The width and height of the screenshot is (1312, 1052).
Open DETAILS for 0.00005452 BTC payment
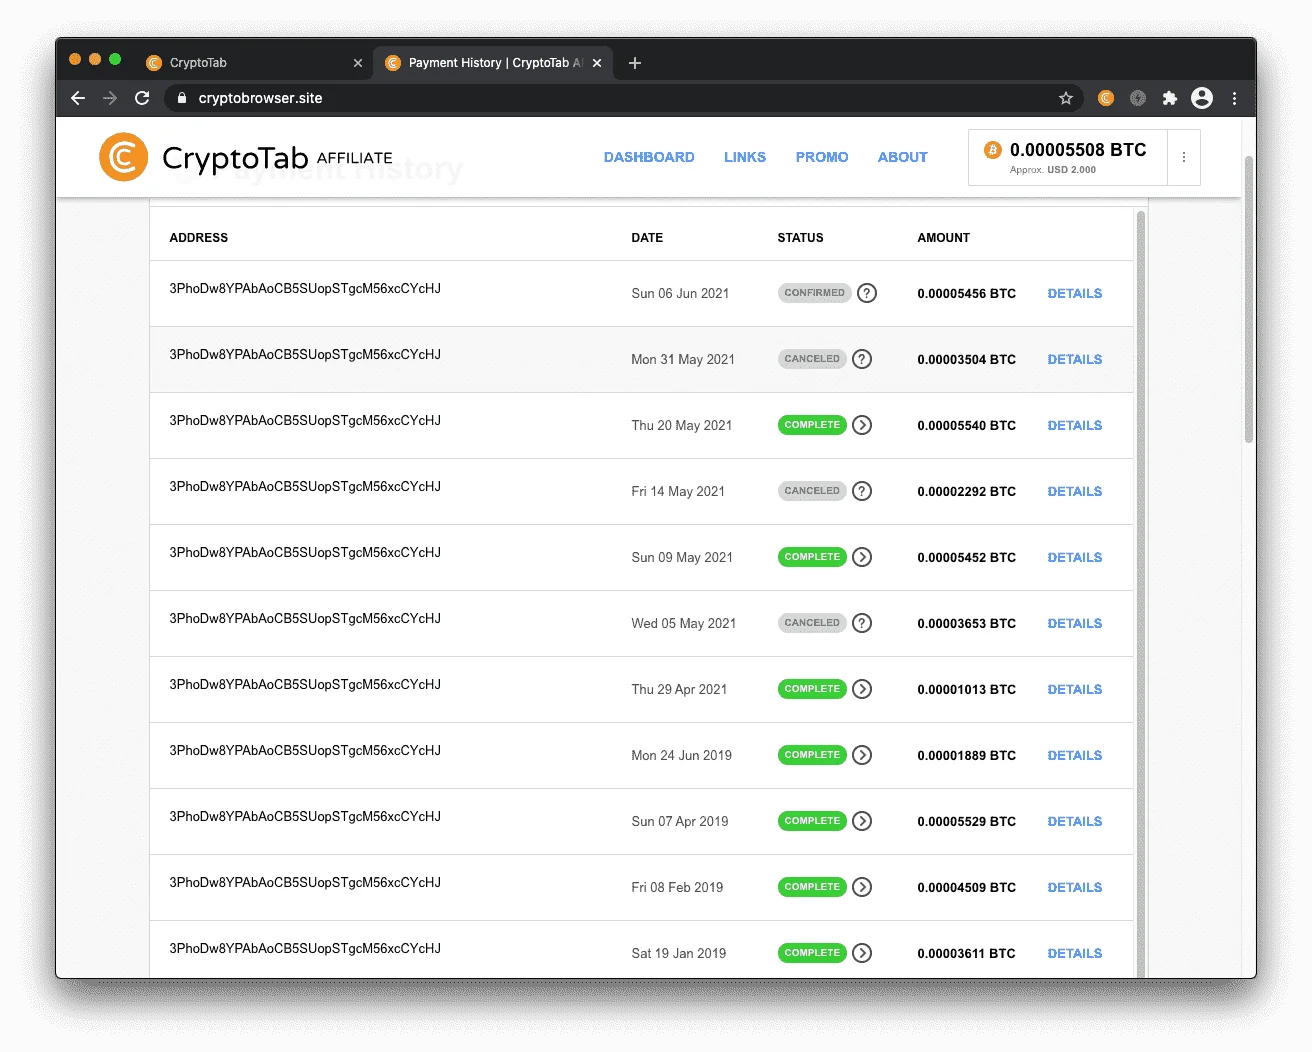[x=1075, y=557]
